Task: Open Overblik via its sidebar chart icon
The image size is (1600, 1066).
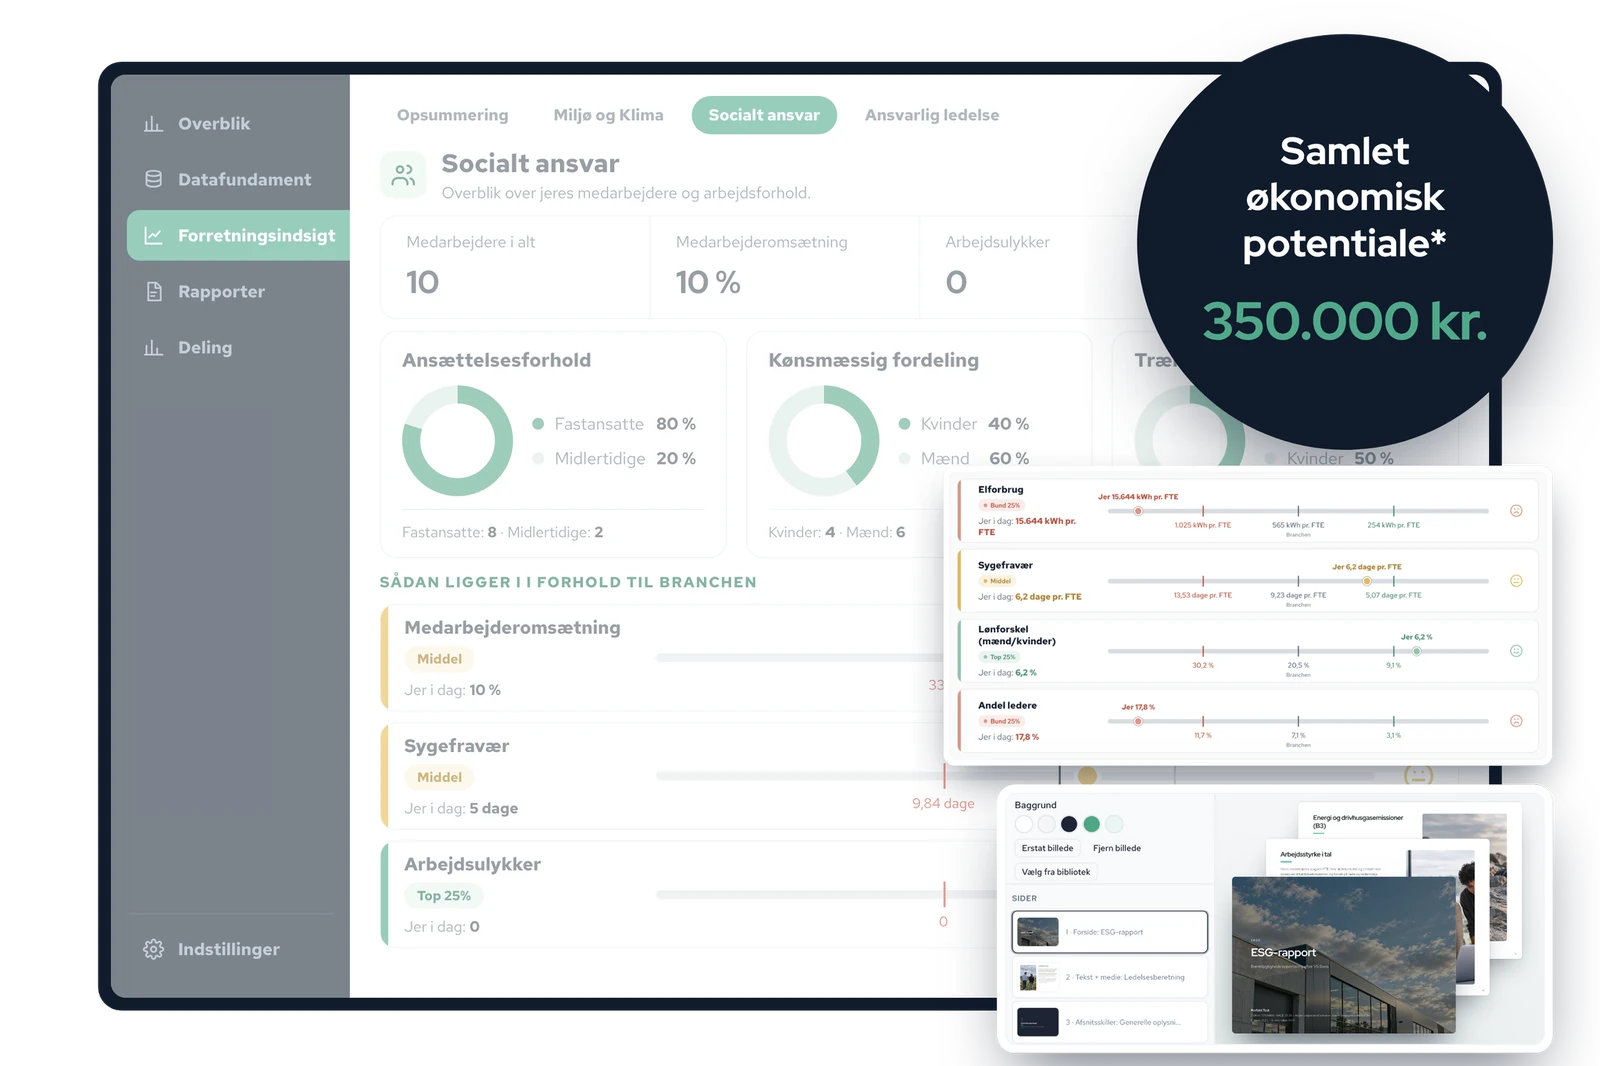Action: 153,124
